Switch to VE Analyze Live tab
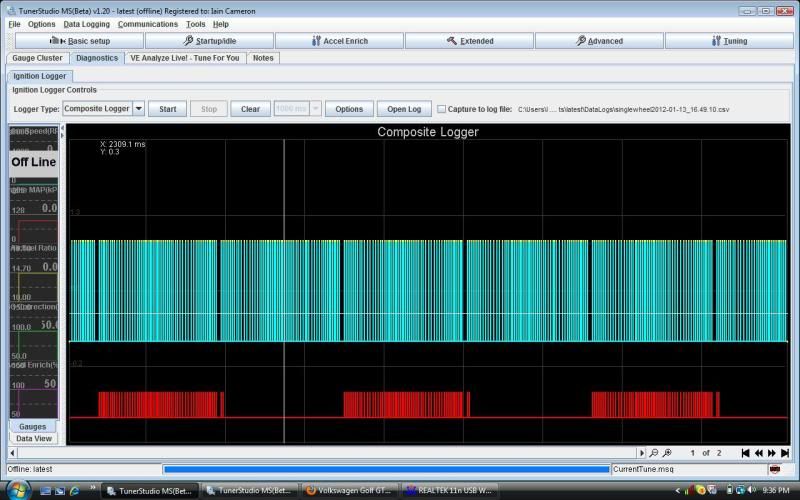 tap(185, 58)
